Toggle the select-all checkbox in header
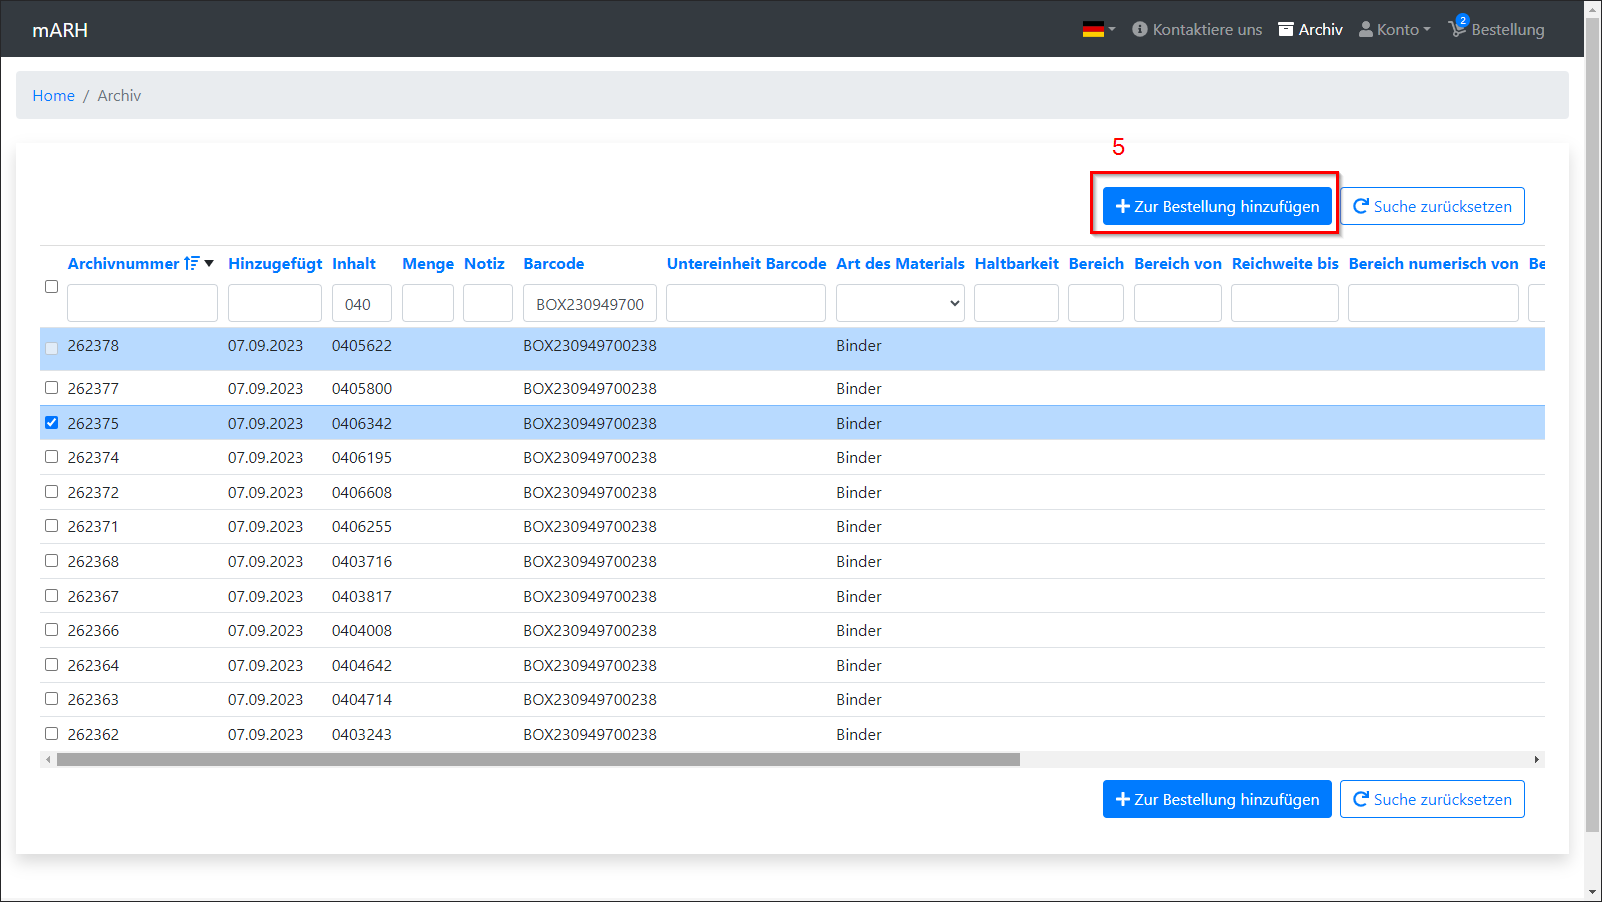The image size is (1602, 902). (x=52, y=287)
